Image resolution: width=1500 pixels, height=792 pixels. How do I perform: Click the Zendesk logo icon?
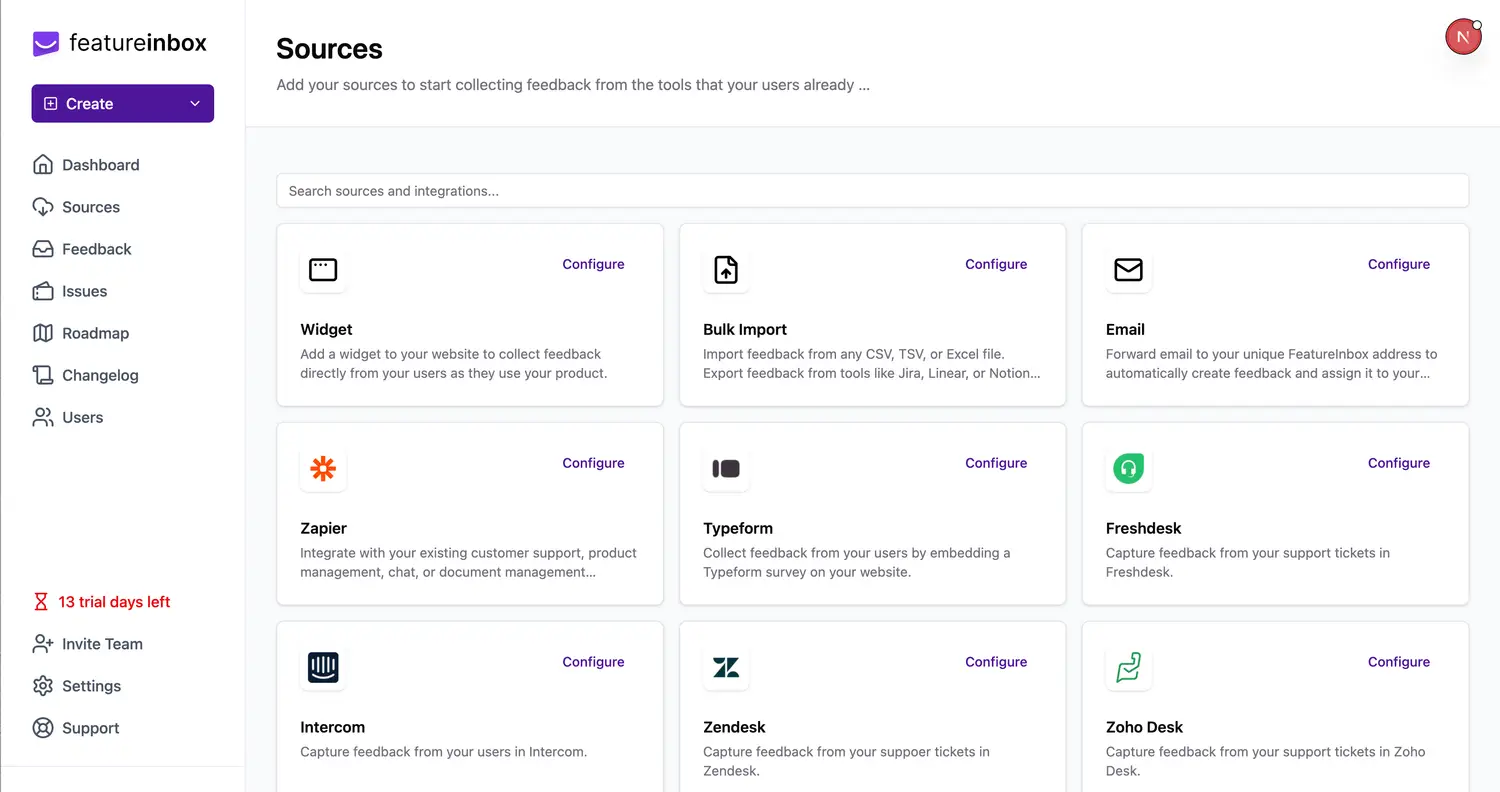click(726, 667)
